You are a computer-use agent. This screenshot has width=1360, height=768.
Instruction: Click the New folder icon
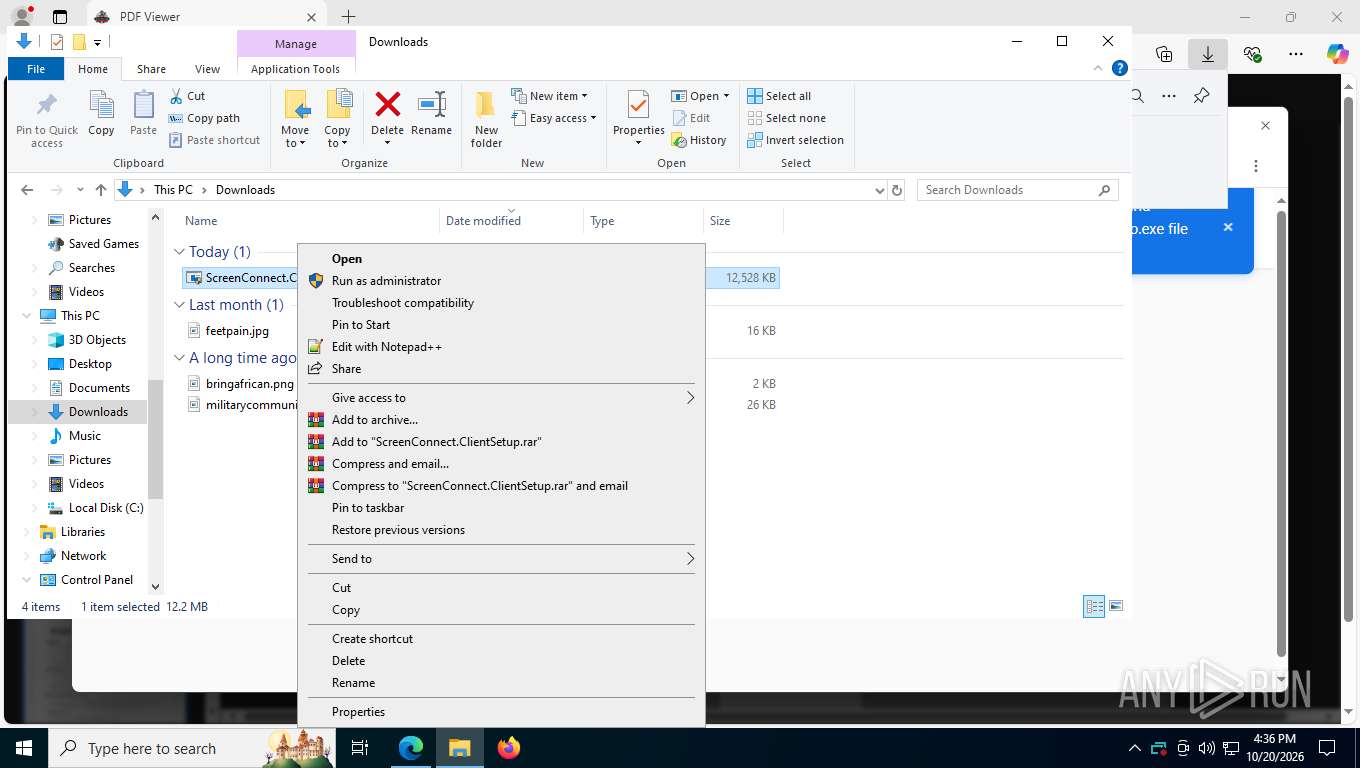coord(486,104)
